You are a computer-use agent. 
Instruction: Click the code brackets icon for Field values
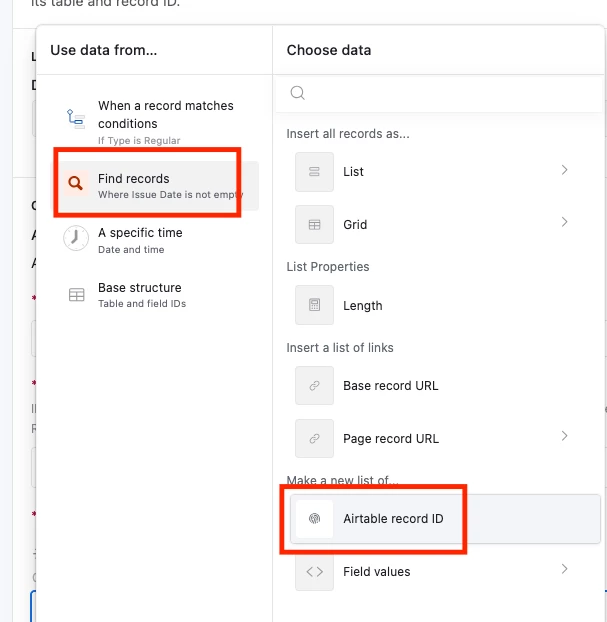(314, 572)
